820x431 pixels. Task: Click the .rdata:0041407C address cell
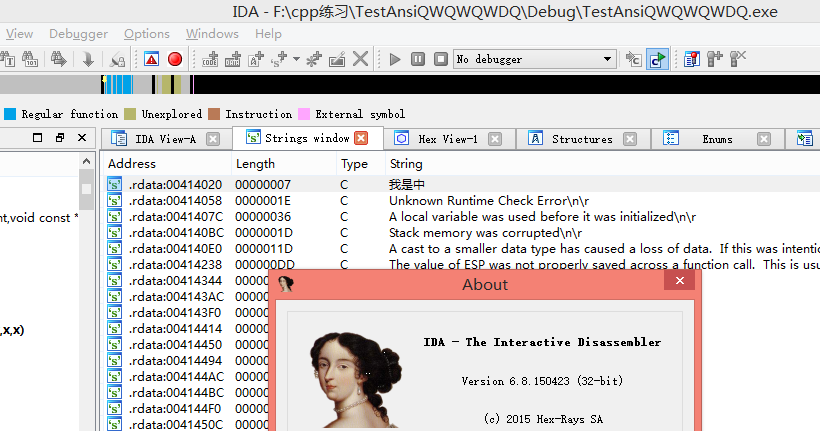tap(176, 217)
